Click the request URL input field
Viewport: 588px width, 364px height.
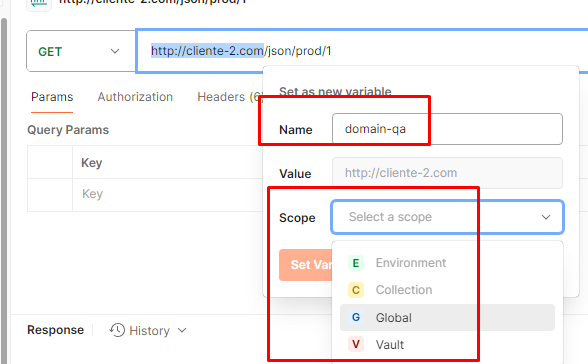(362, 51)
